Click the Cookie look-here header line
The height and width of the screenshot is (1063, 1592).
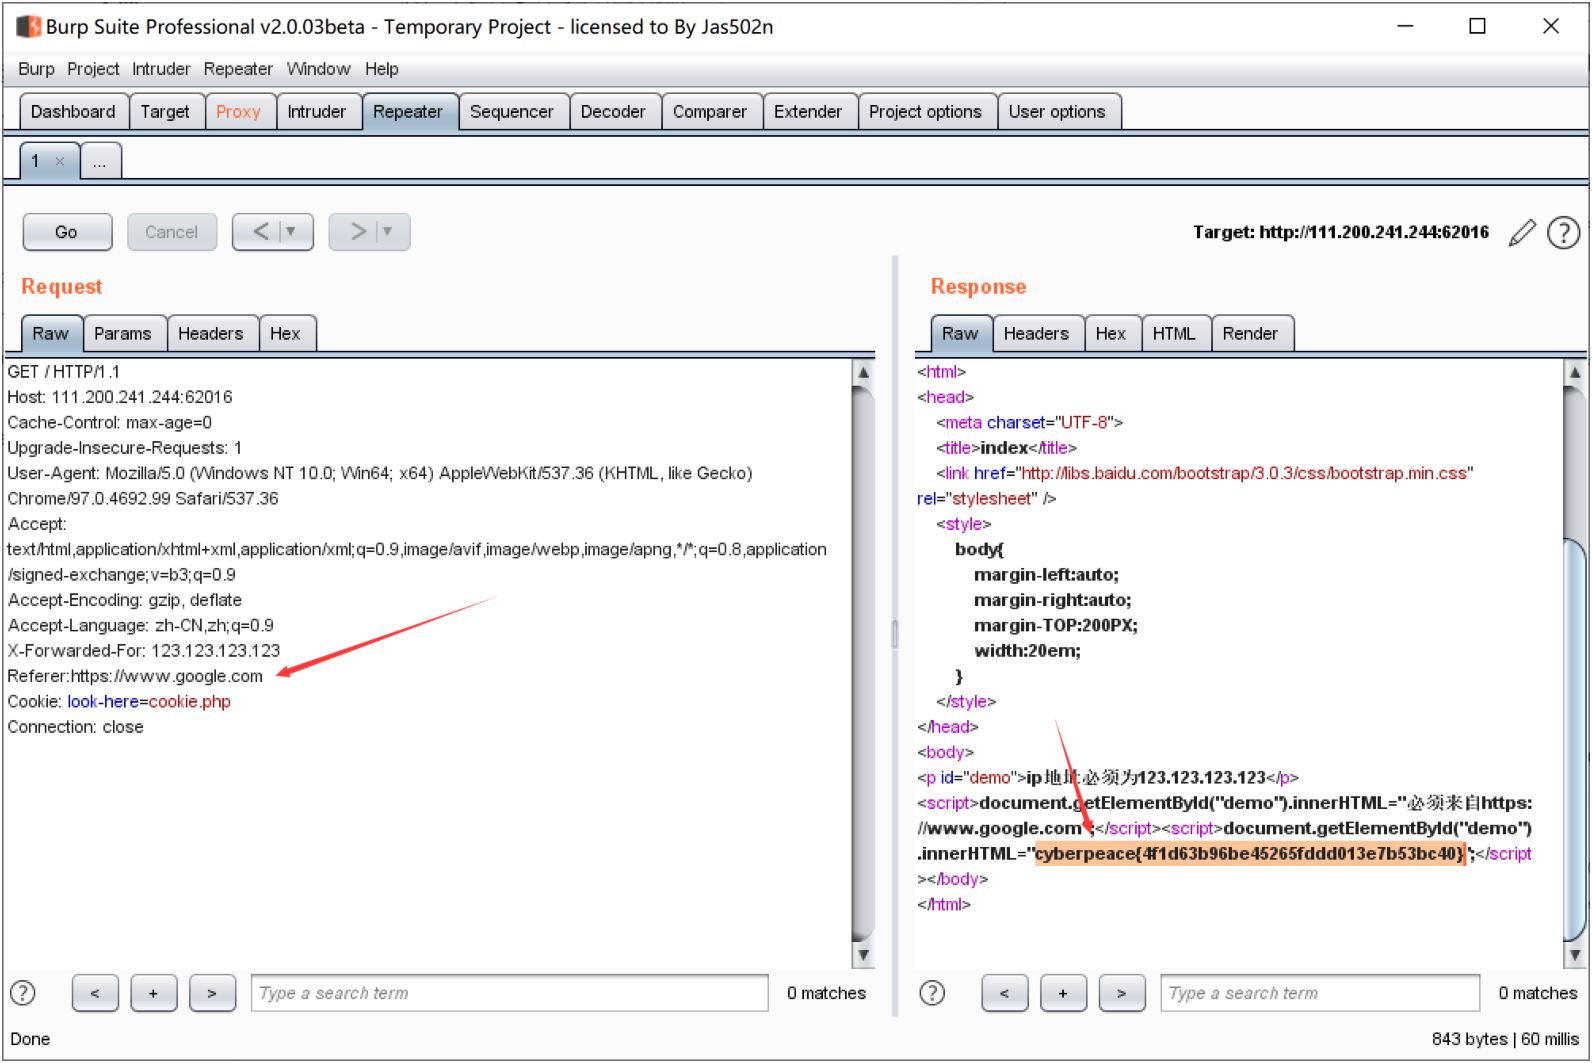coord(119,702)
